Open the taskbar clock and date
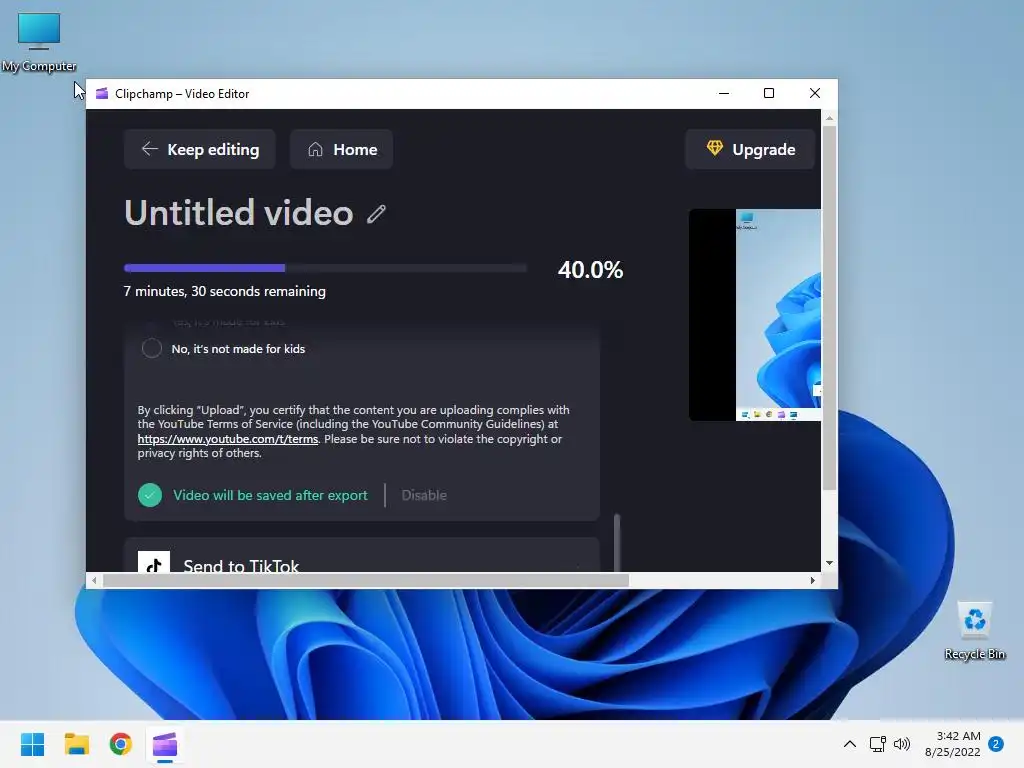The height and width of the screenshot is (768, 1024). tap(953, 744)
